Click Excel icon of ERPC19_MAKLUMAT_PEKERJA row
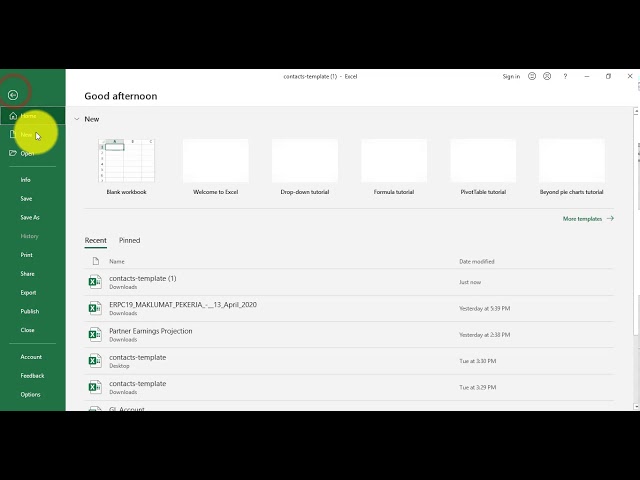Image resolution: width=640 pixels, height=480 pixels. (x=95, y=309)
